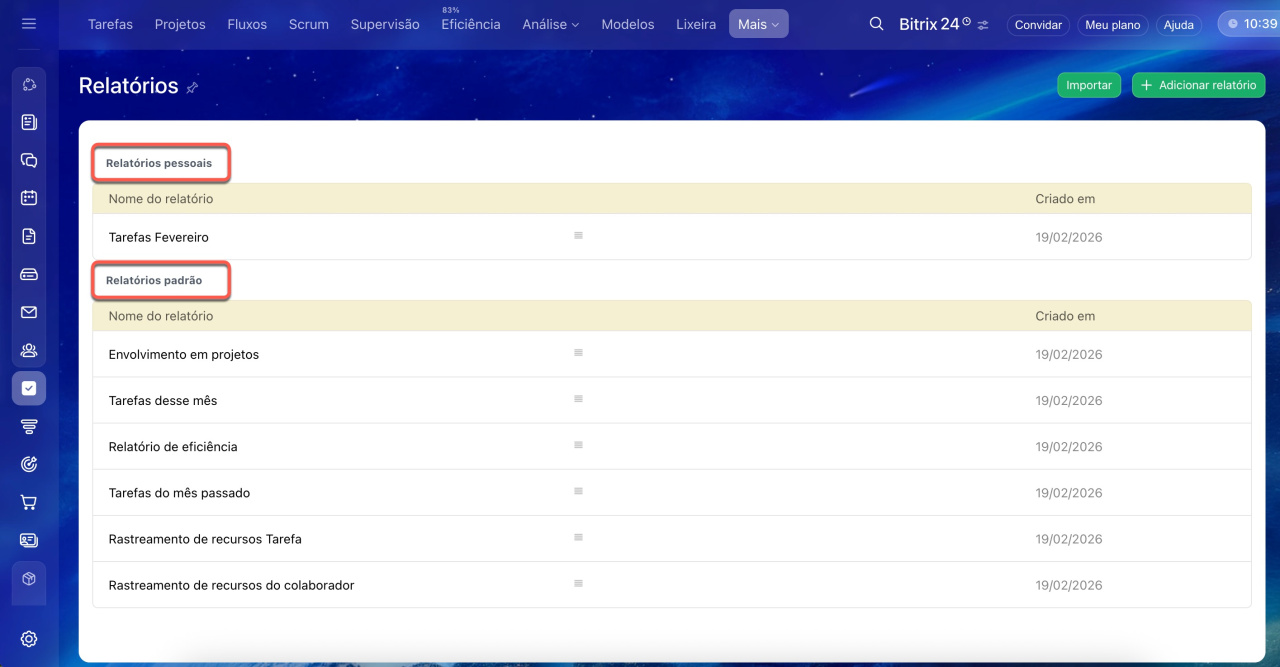
Task: Open the hamburger menu in sidebar
Action: click(28, 24)
